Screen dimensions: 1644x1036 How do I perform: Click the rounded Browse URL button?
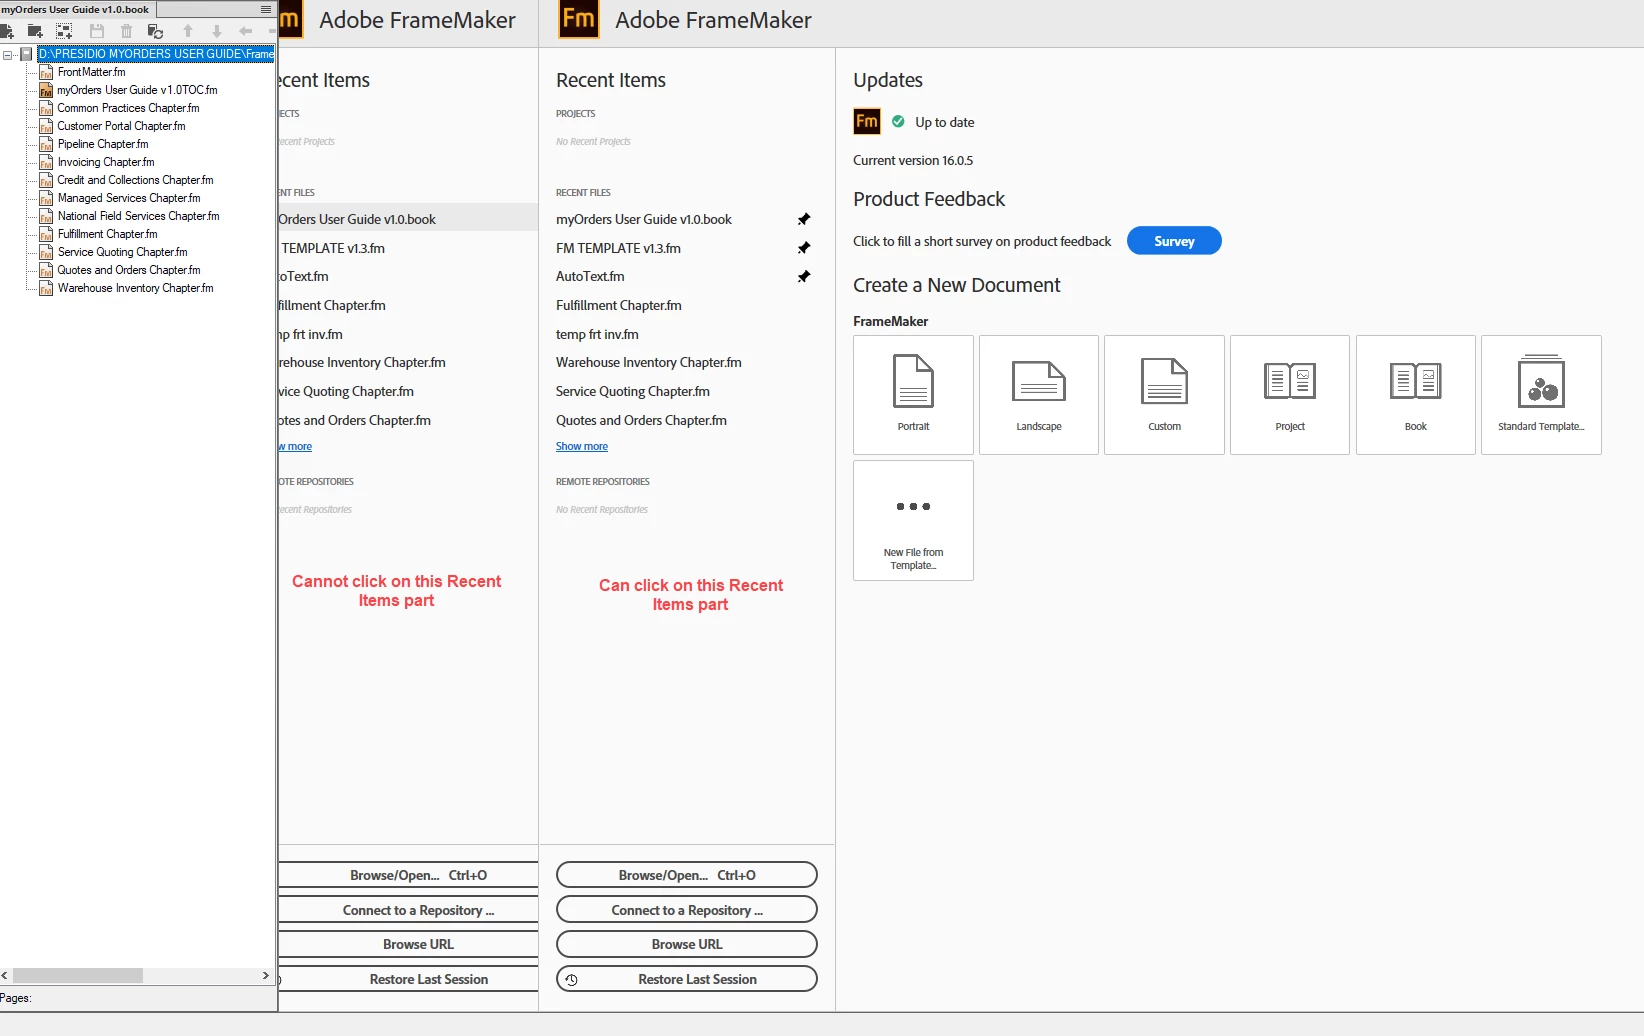pos(687,944)
